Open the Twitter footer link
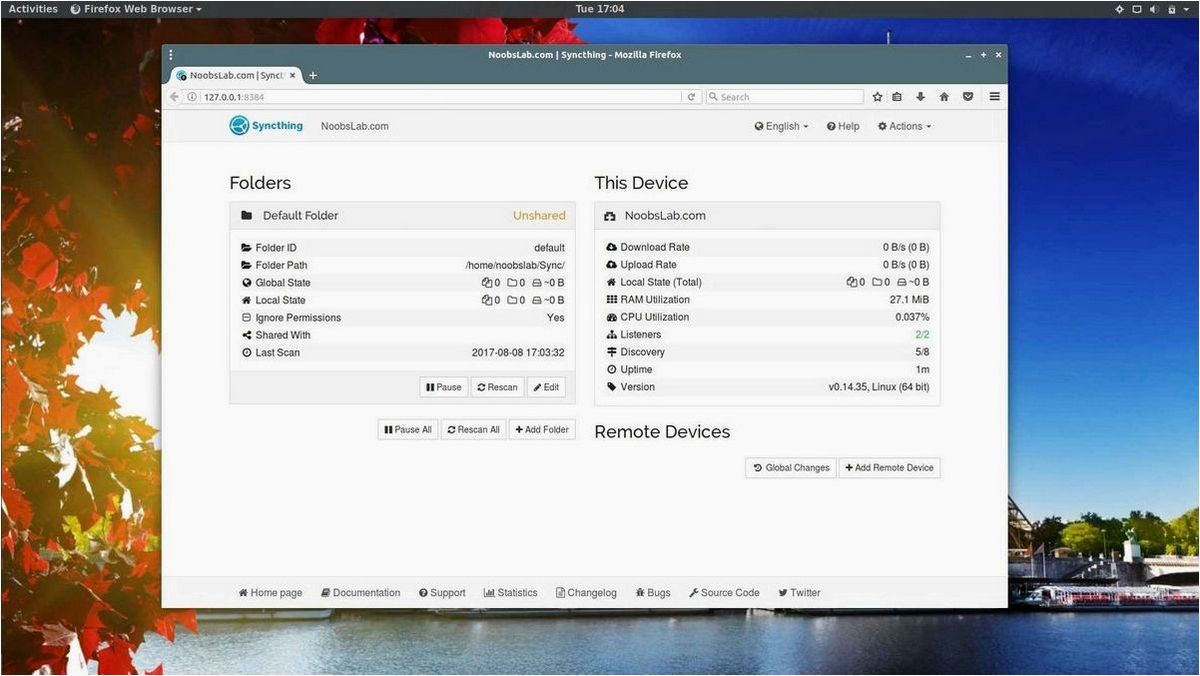1200x676 pixels. 799,593
